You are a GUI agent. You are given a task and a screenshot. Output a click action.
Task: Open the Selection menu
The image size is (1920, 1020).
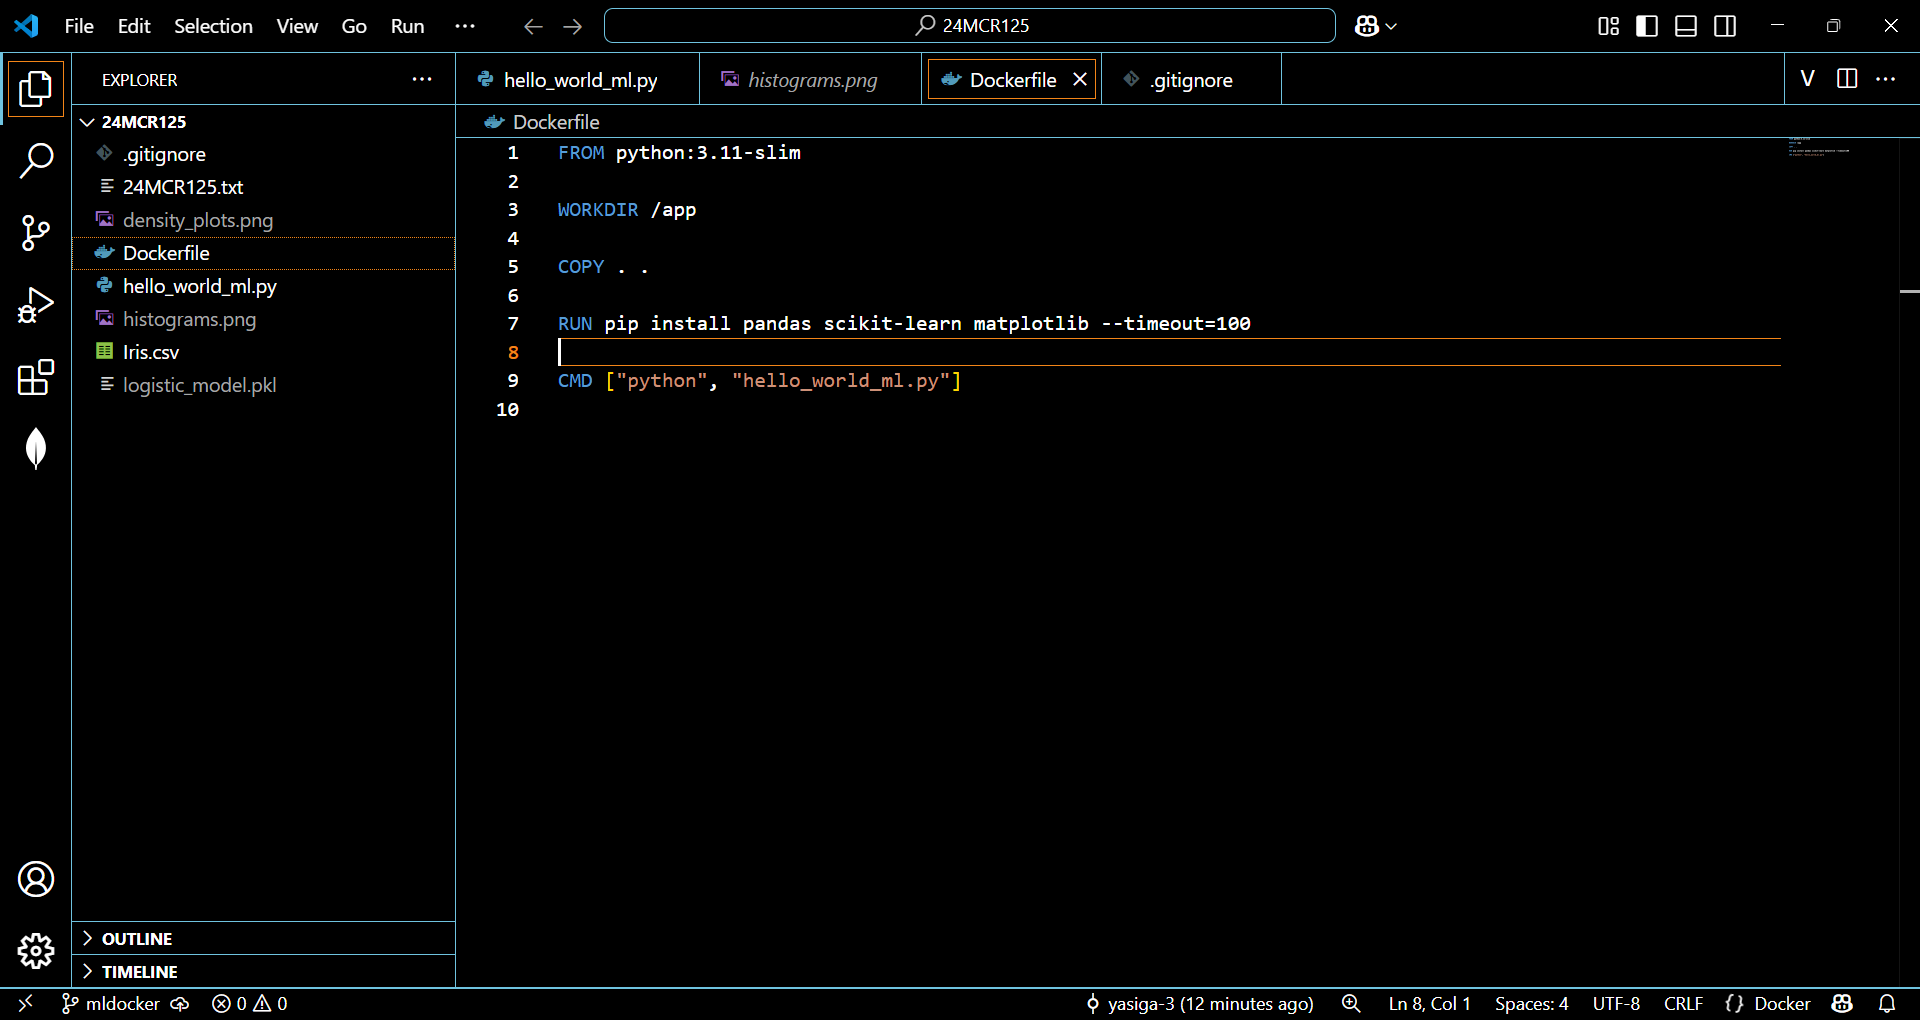point(213,26)
